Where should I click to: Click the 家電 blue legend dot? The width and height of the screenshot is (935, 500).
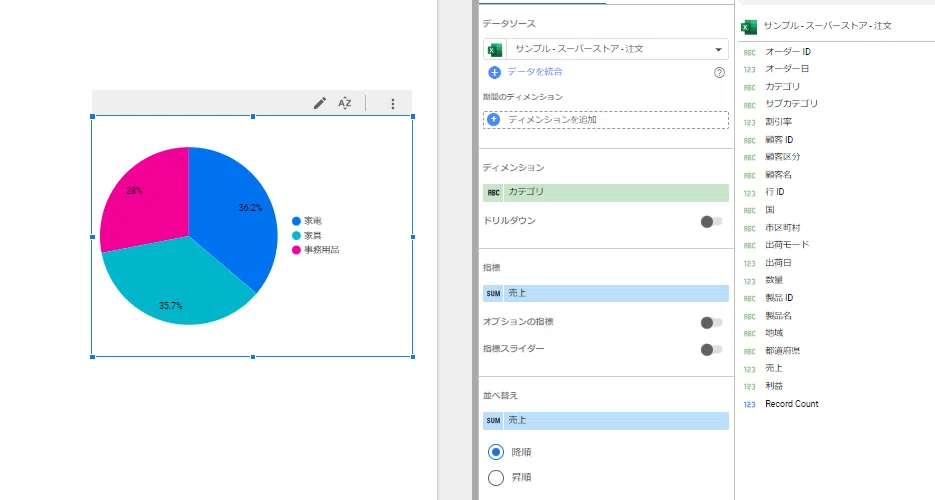(x=296, y=221)
